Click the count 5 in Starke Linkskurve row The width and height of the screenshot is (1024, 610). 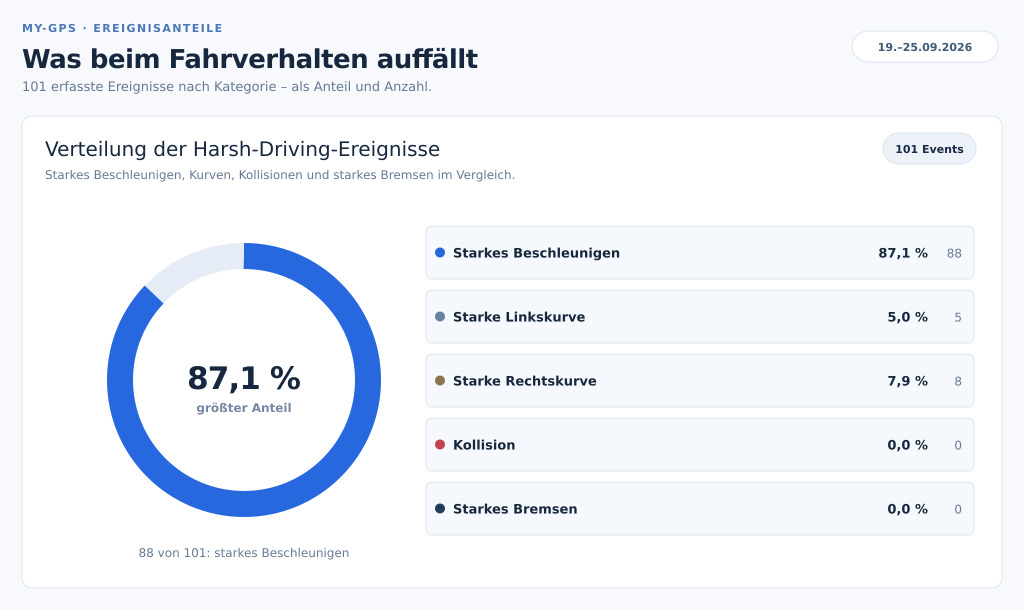pos(958,317)
